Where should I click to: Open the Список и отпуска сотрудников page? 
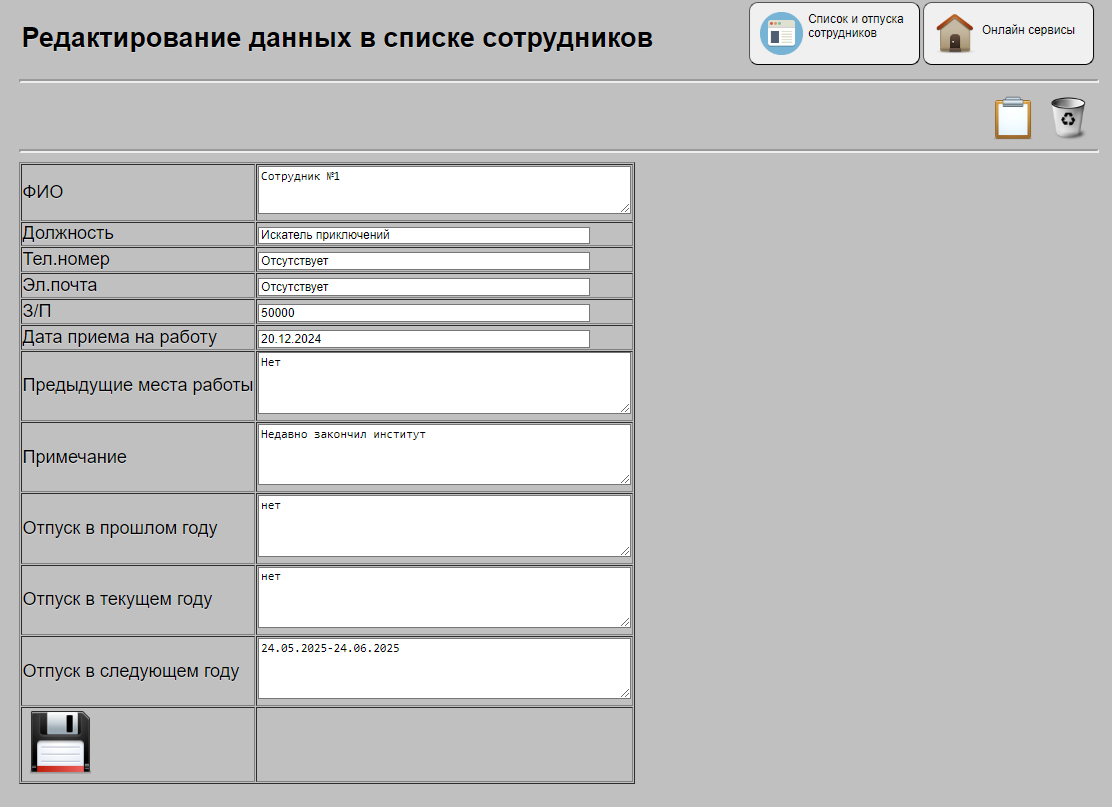click(x=834, y=33)
